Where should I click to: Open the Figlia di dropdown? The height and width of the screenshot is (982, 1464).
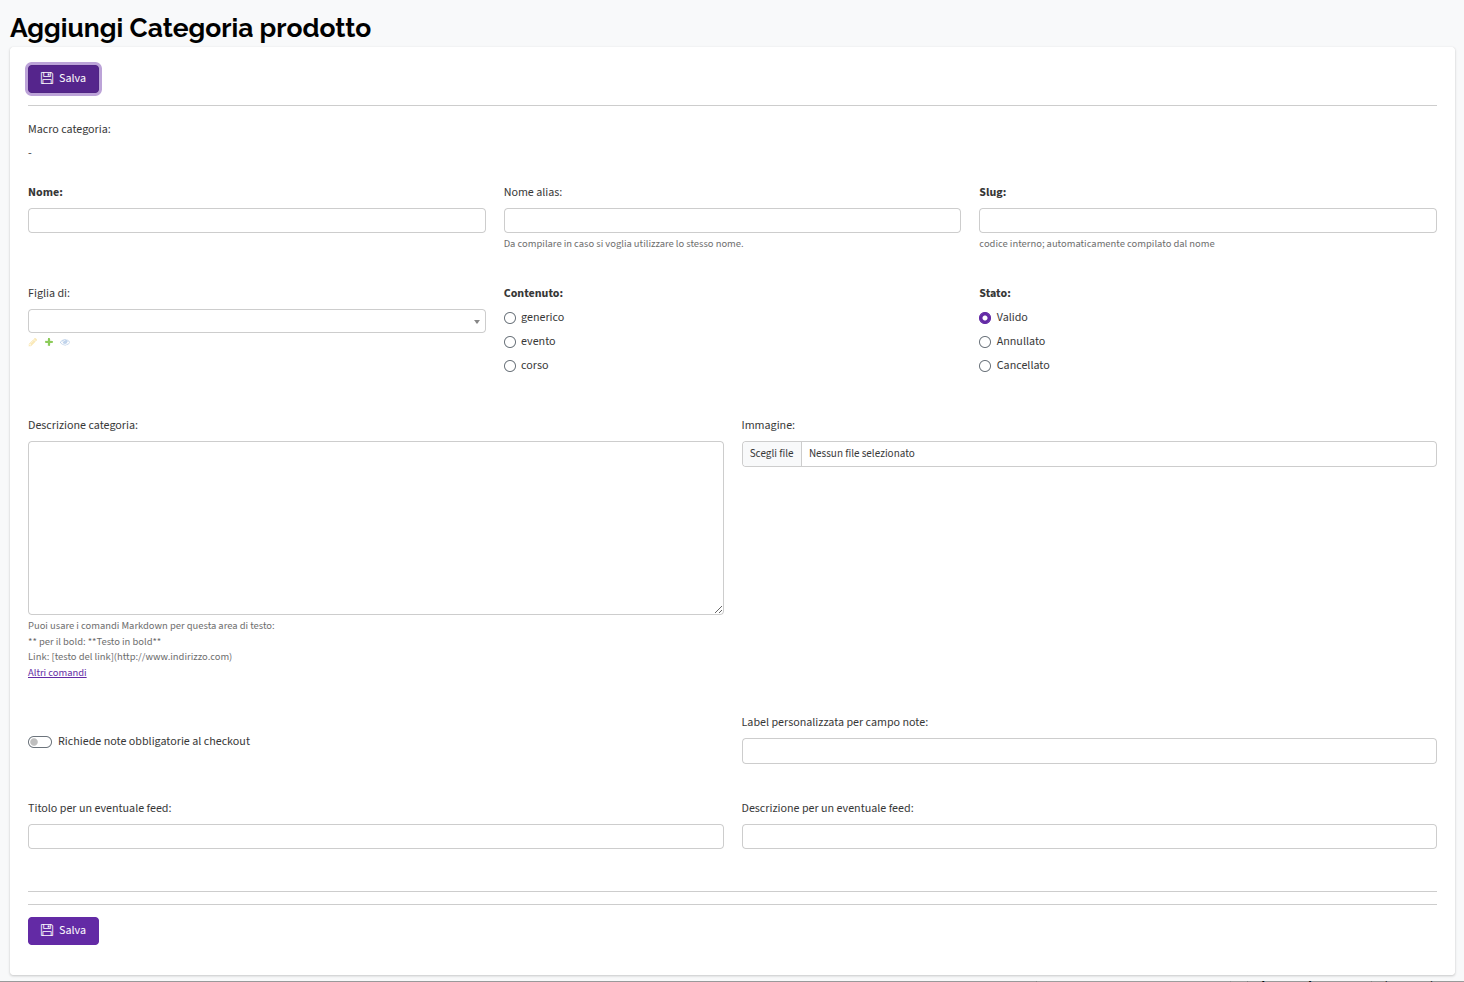[257, 321]
